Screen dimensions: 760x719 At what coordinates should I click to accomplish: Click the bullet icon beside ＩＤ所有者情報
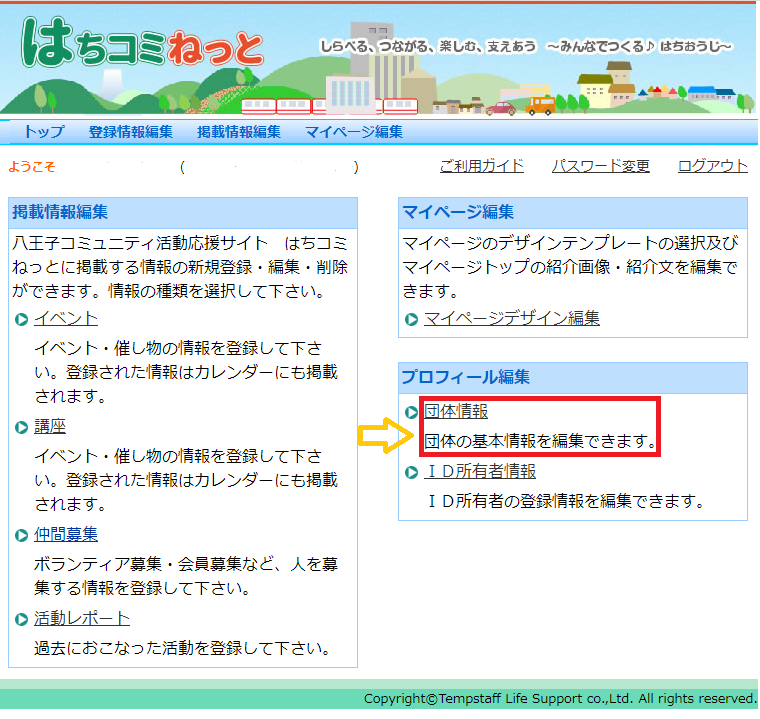pyautogui.click(x=412, y=472)
